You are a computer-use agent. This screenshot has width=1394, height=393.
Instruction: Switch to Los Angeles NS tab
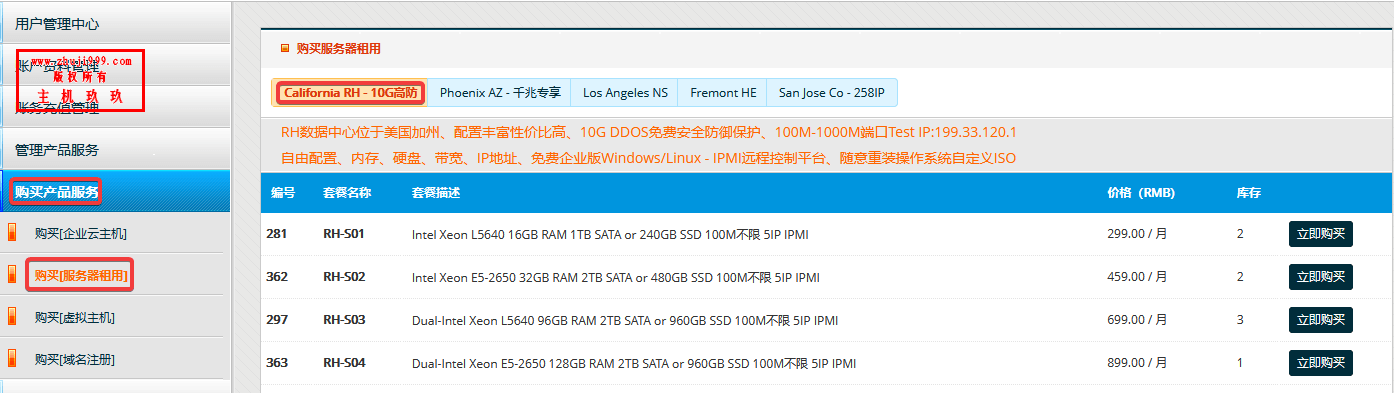[x=625, y=92]
